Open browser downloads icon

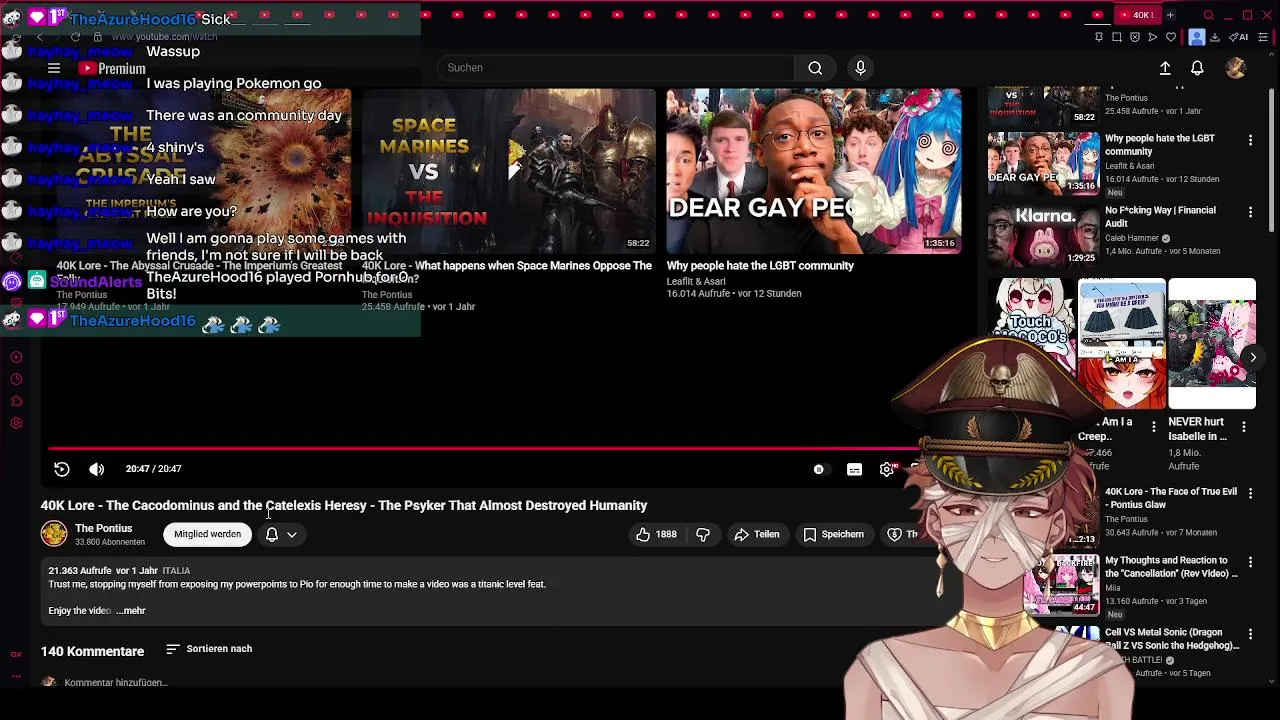point(1215,37)
